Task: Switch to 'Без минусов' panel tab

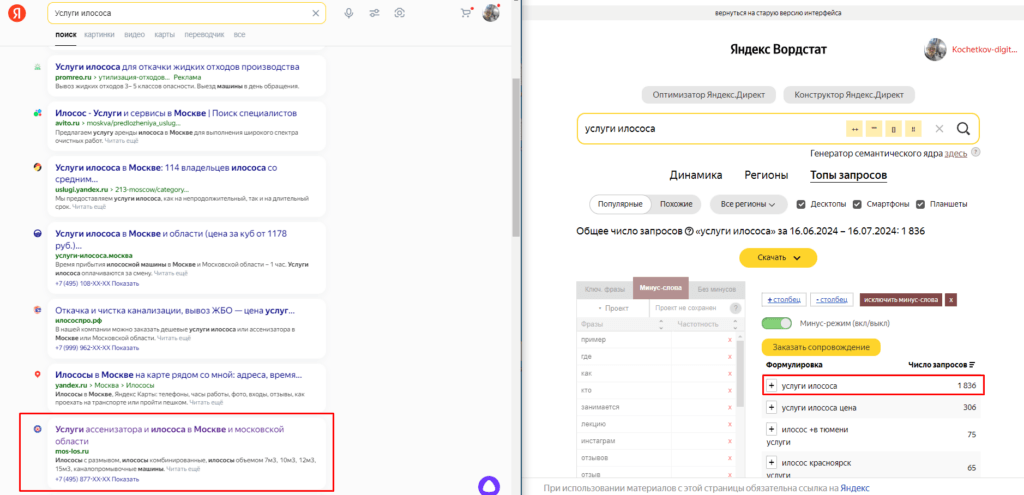Action: tap(716, 288)
